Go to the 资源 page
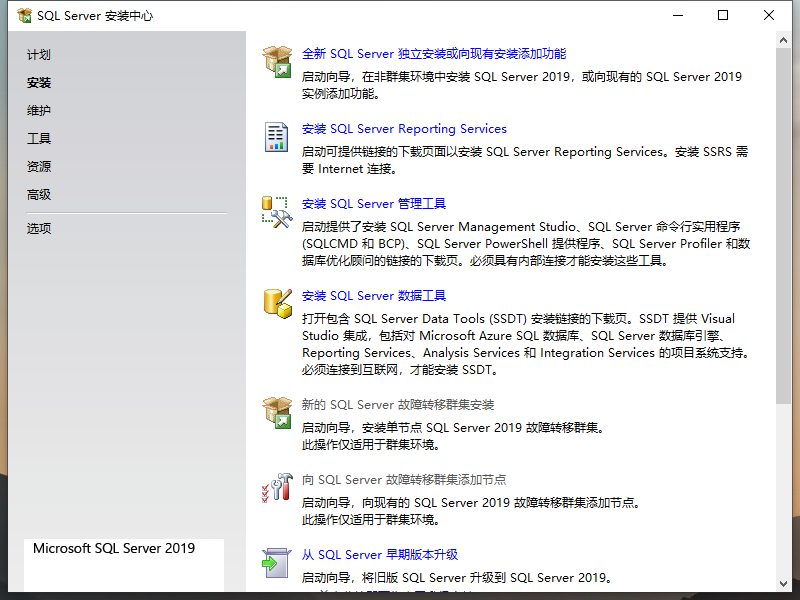Screen dimensions: 800x600 tap(39, 166)
